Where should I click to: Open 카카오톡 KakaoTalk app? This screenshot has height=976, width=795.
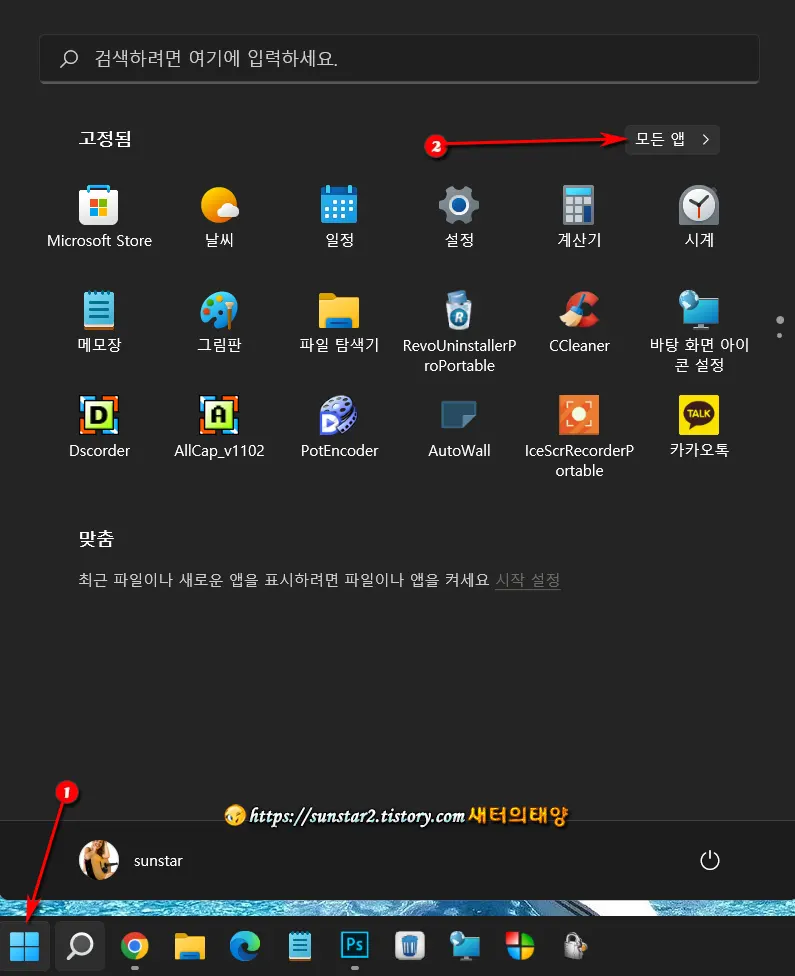[699, 426]
